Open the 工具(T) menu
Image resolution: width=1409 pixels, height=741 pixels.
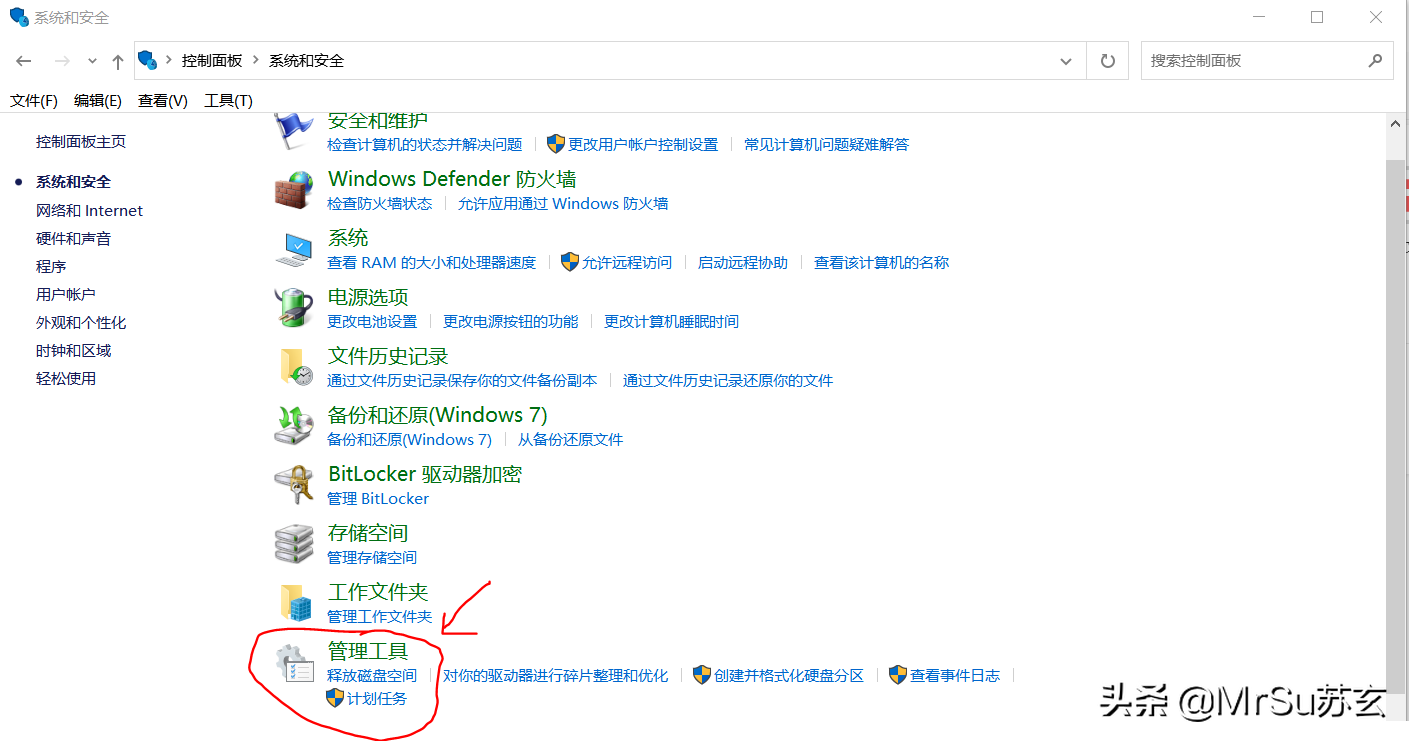click(x=228, y=100)
